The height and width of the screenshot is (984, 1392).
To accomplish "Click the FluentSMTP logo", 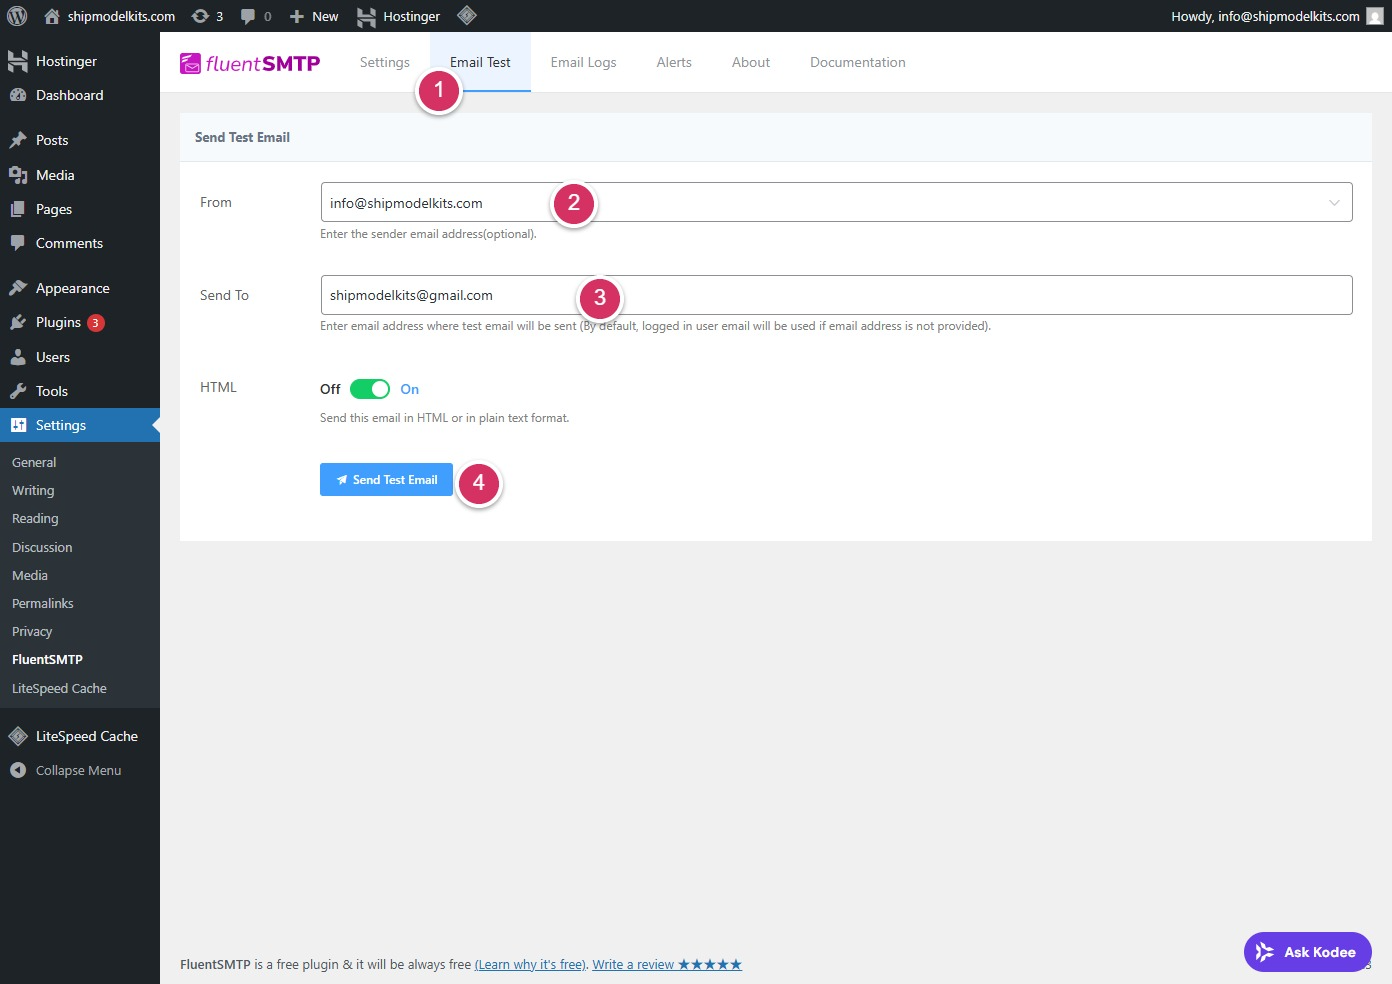I will tap(250, 63).
